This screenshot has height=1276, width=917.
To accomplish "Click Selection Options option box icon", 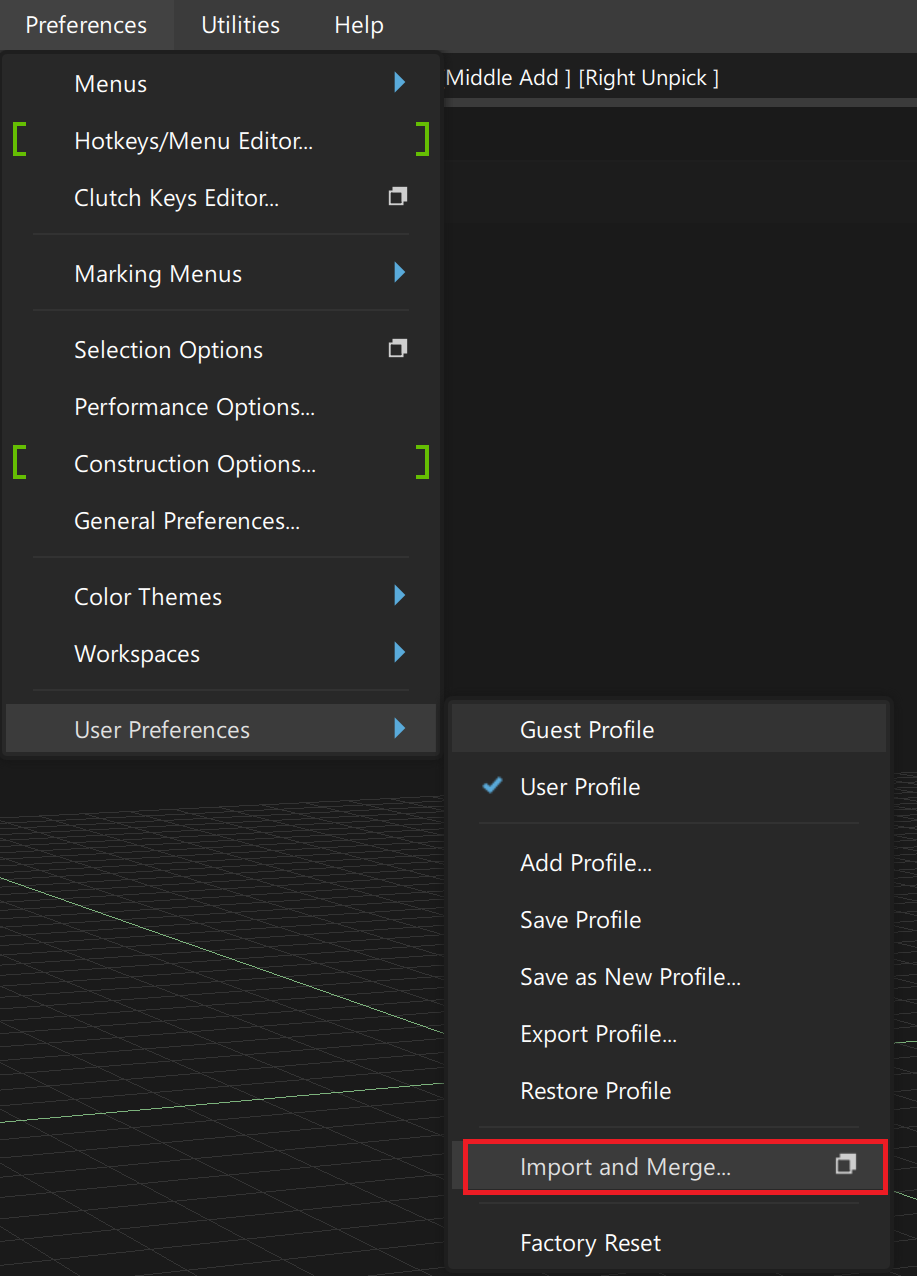I will click(x=397, y=349).
